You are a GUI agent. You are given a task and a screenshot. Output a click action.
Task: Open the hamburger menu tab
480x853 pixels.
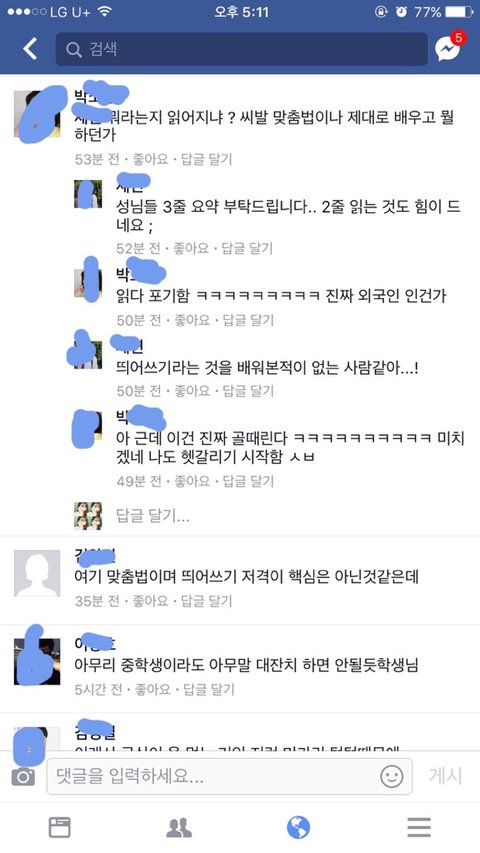tap(419, 827)
